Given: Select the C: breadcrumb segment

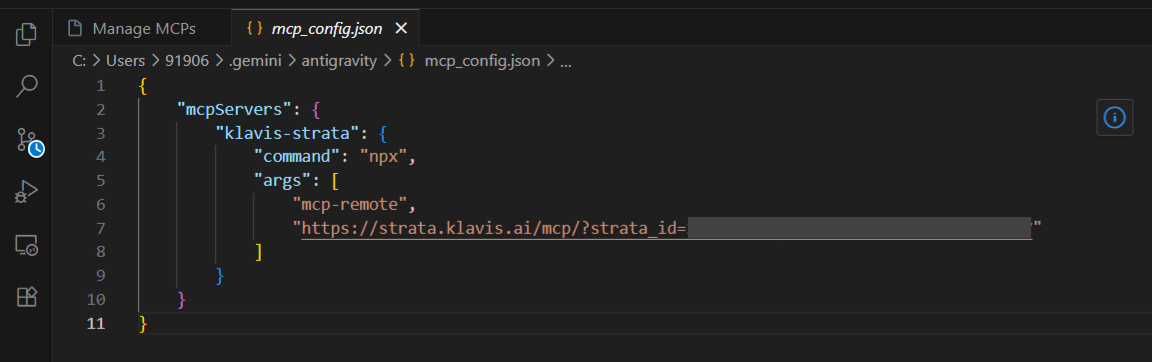Looking at the screenshot, I should [79, 61].
